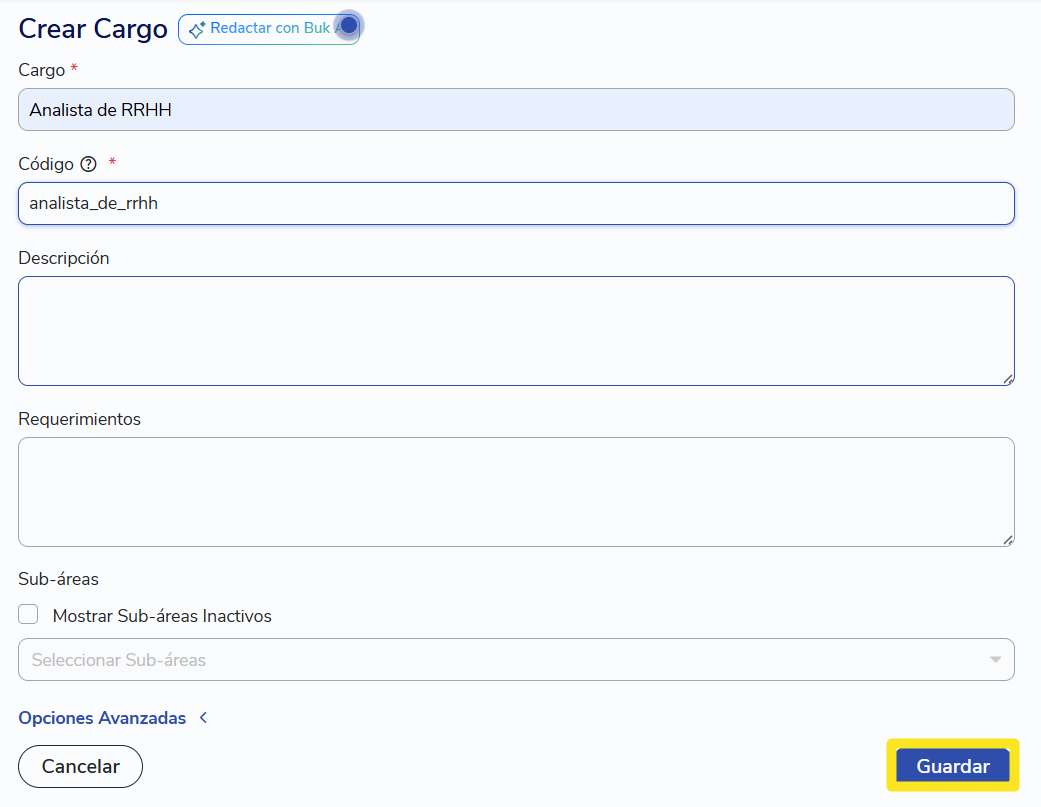
Task: Expand Opciones Avanzadas with the chevron
Action: (204, 717)
